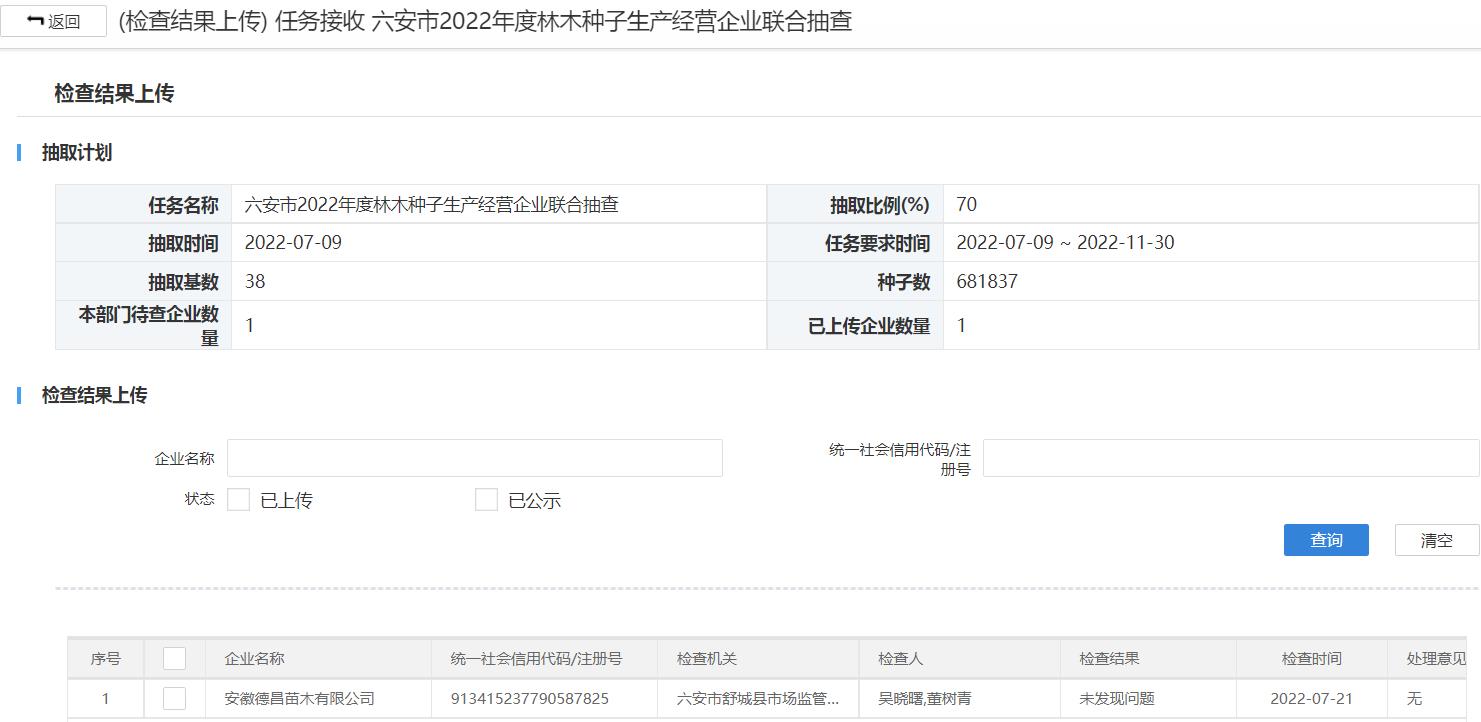Click the 六安市舒城县市场监管 agency cell
The image size is (1481, 722).
[x=758, y=699]
